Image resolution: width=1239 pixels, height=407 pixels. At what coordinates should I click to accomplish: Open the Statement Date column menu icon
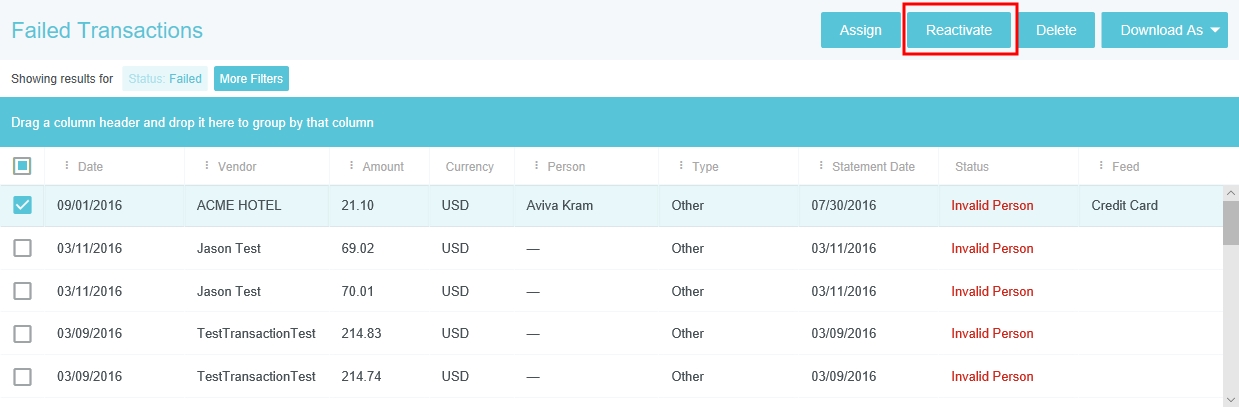821,166
